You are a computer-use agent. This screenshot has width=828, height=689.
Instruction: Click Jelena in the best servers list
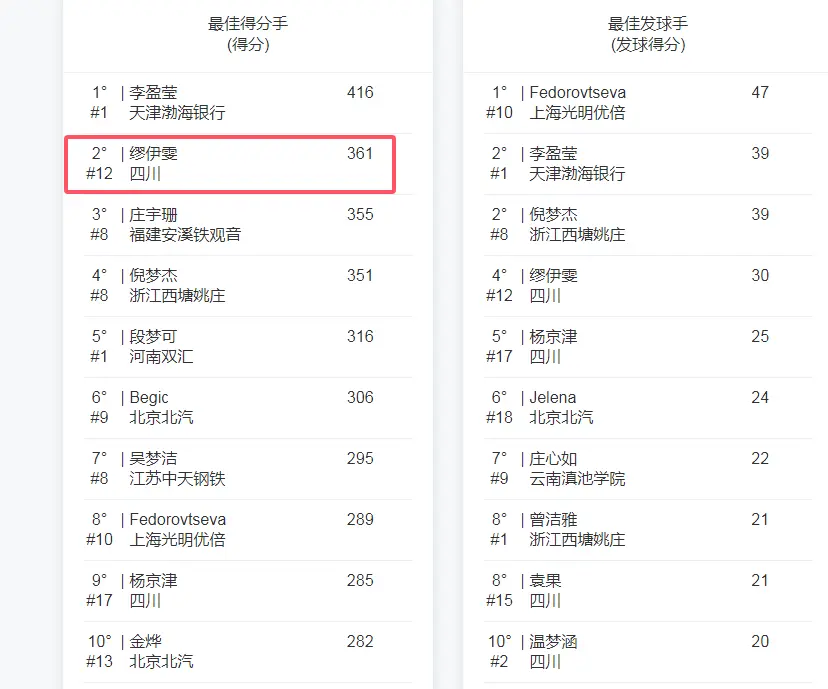553,398
